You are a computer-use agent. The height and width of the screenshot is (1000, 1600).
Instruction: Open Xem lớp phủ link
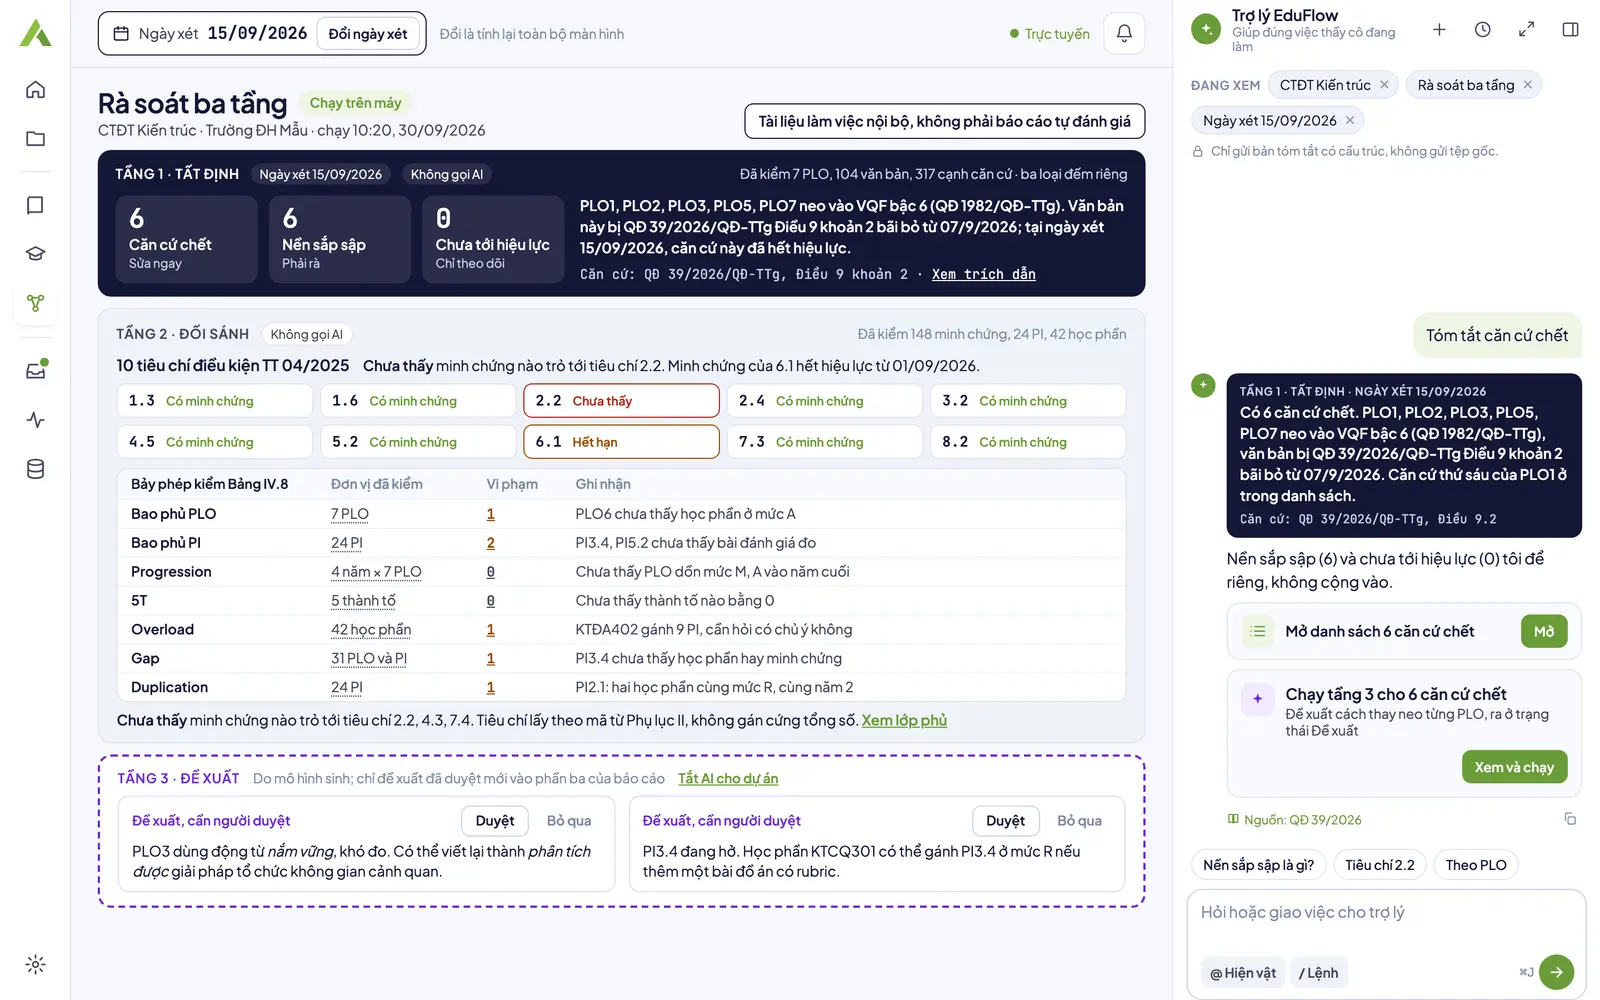(904, 720)
